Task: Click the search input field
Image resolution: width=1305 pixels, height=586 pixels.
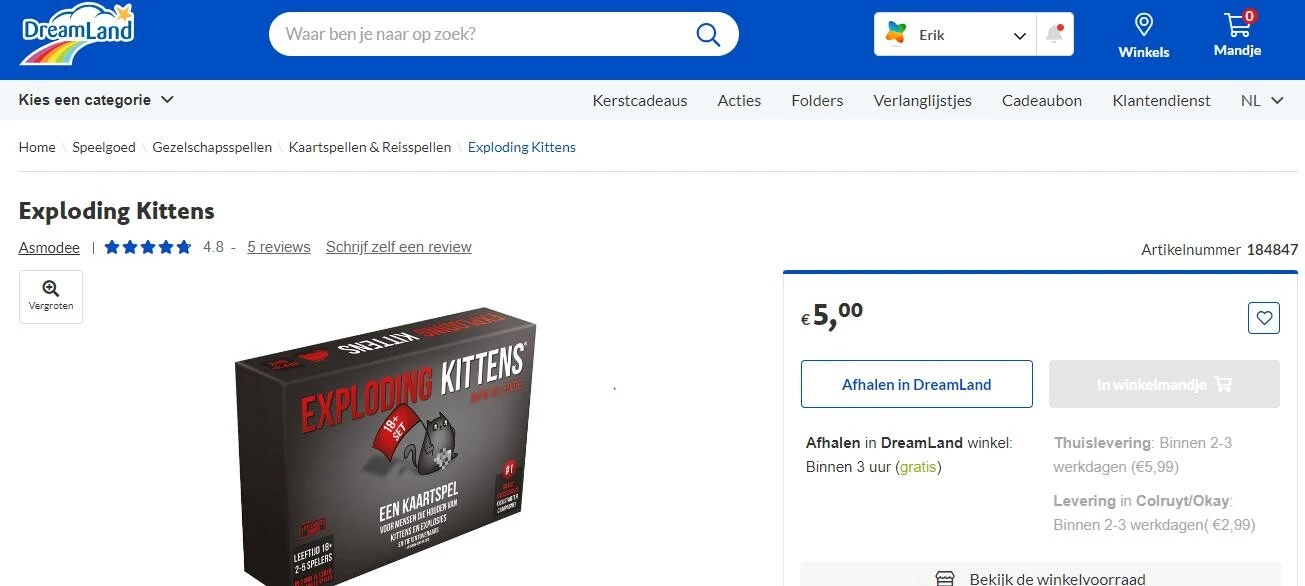Action: coord(485,34)
